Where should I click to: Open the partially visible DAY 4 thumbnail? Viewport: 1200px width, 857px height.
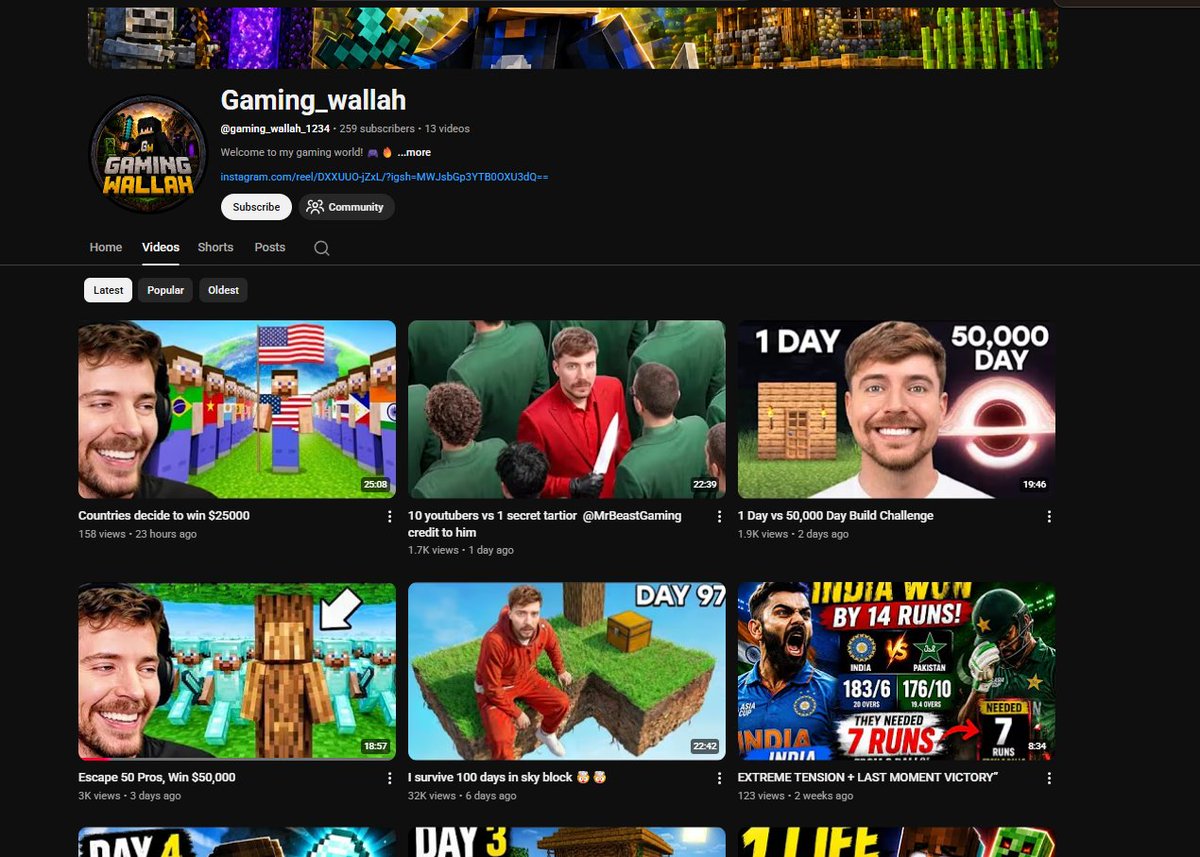tap(237, 842)
